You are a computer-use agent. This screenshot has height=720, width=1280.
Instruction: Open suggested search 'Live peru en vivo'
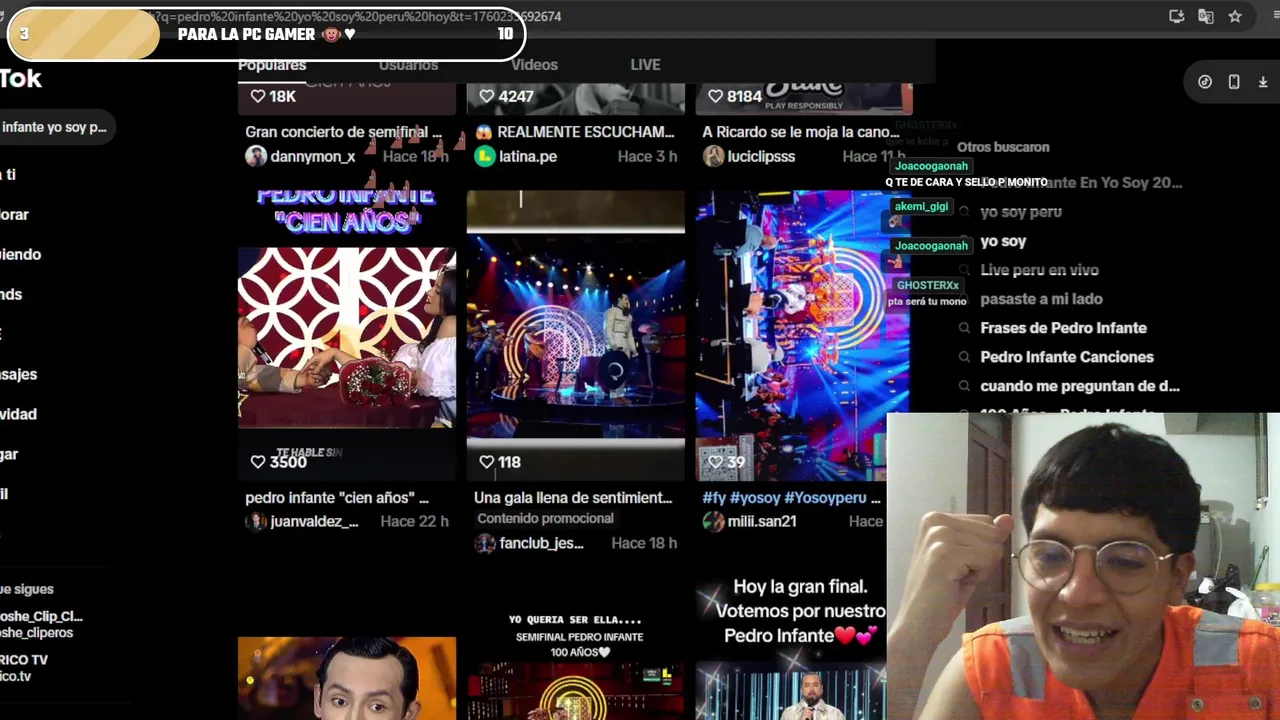pyautogui.click(x=1039, y=270)
